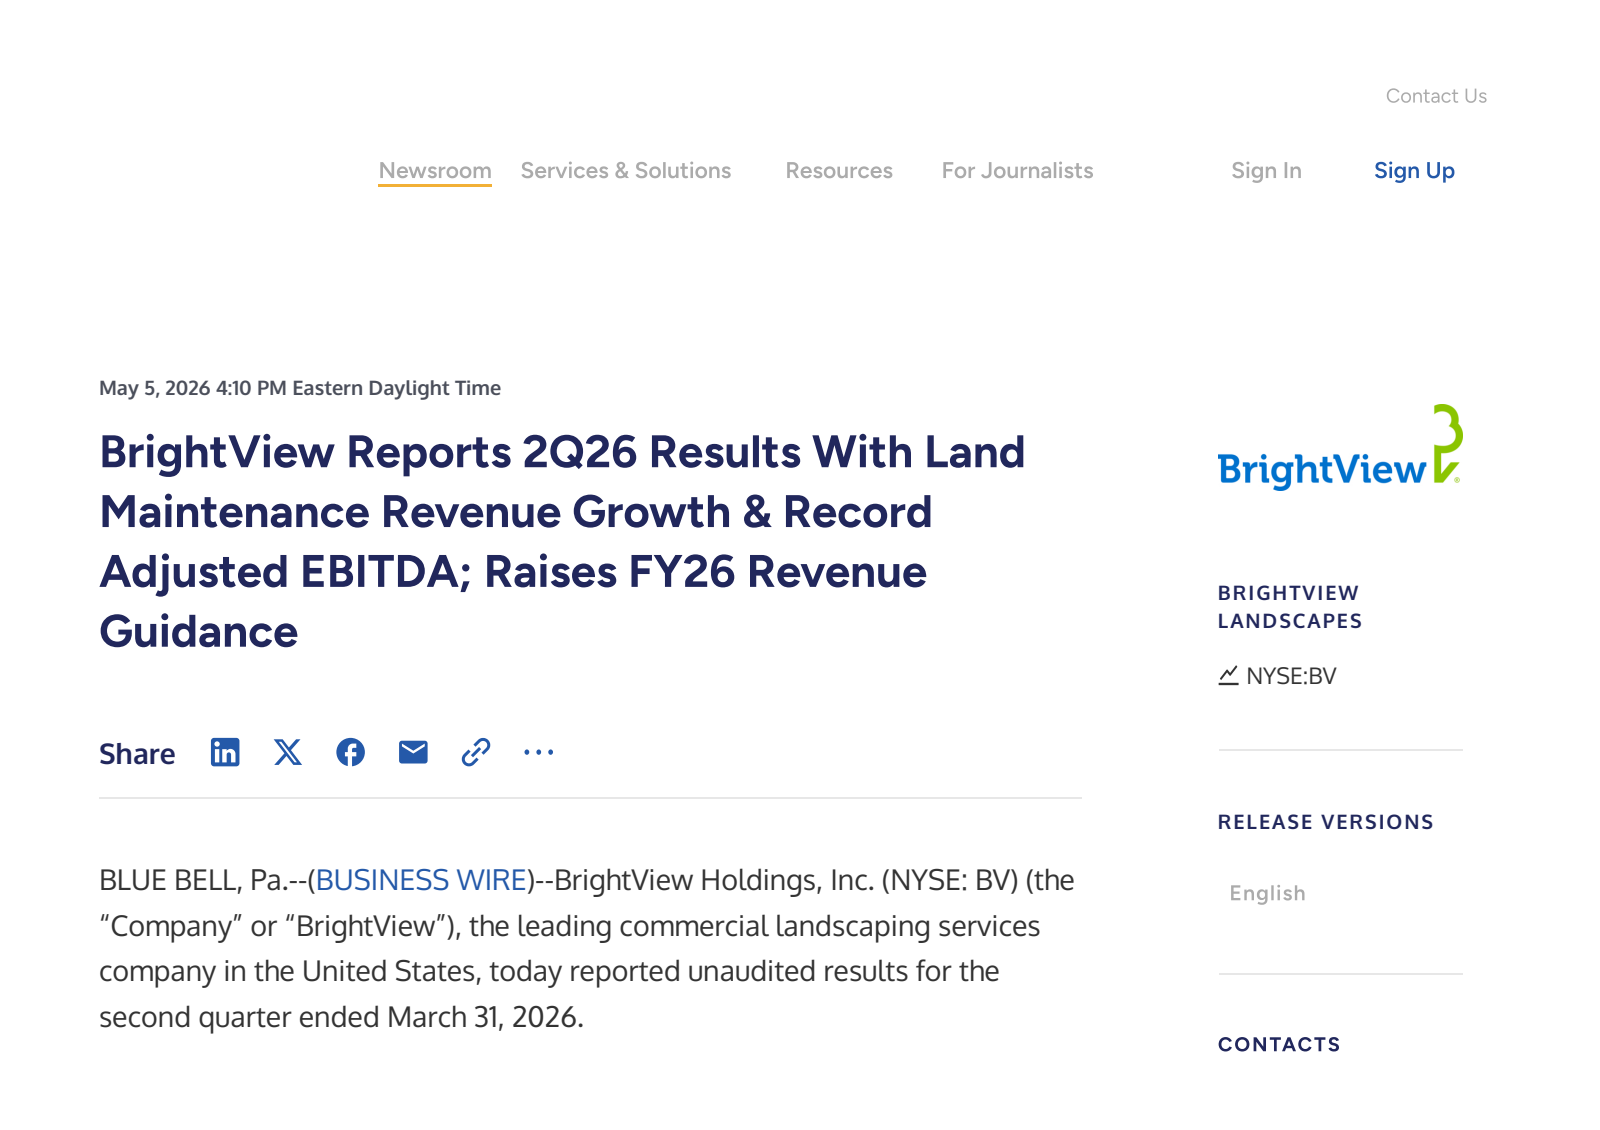Image resolution: width=1600 pixels, height=1130 pixels.
Task: Copy the release link icon
Action: (x=476, y=752)
